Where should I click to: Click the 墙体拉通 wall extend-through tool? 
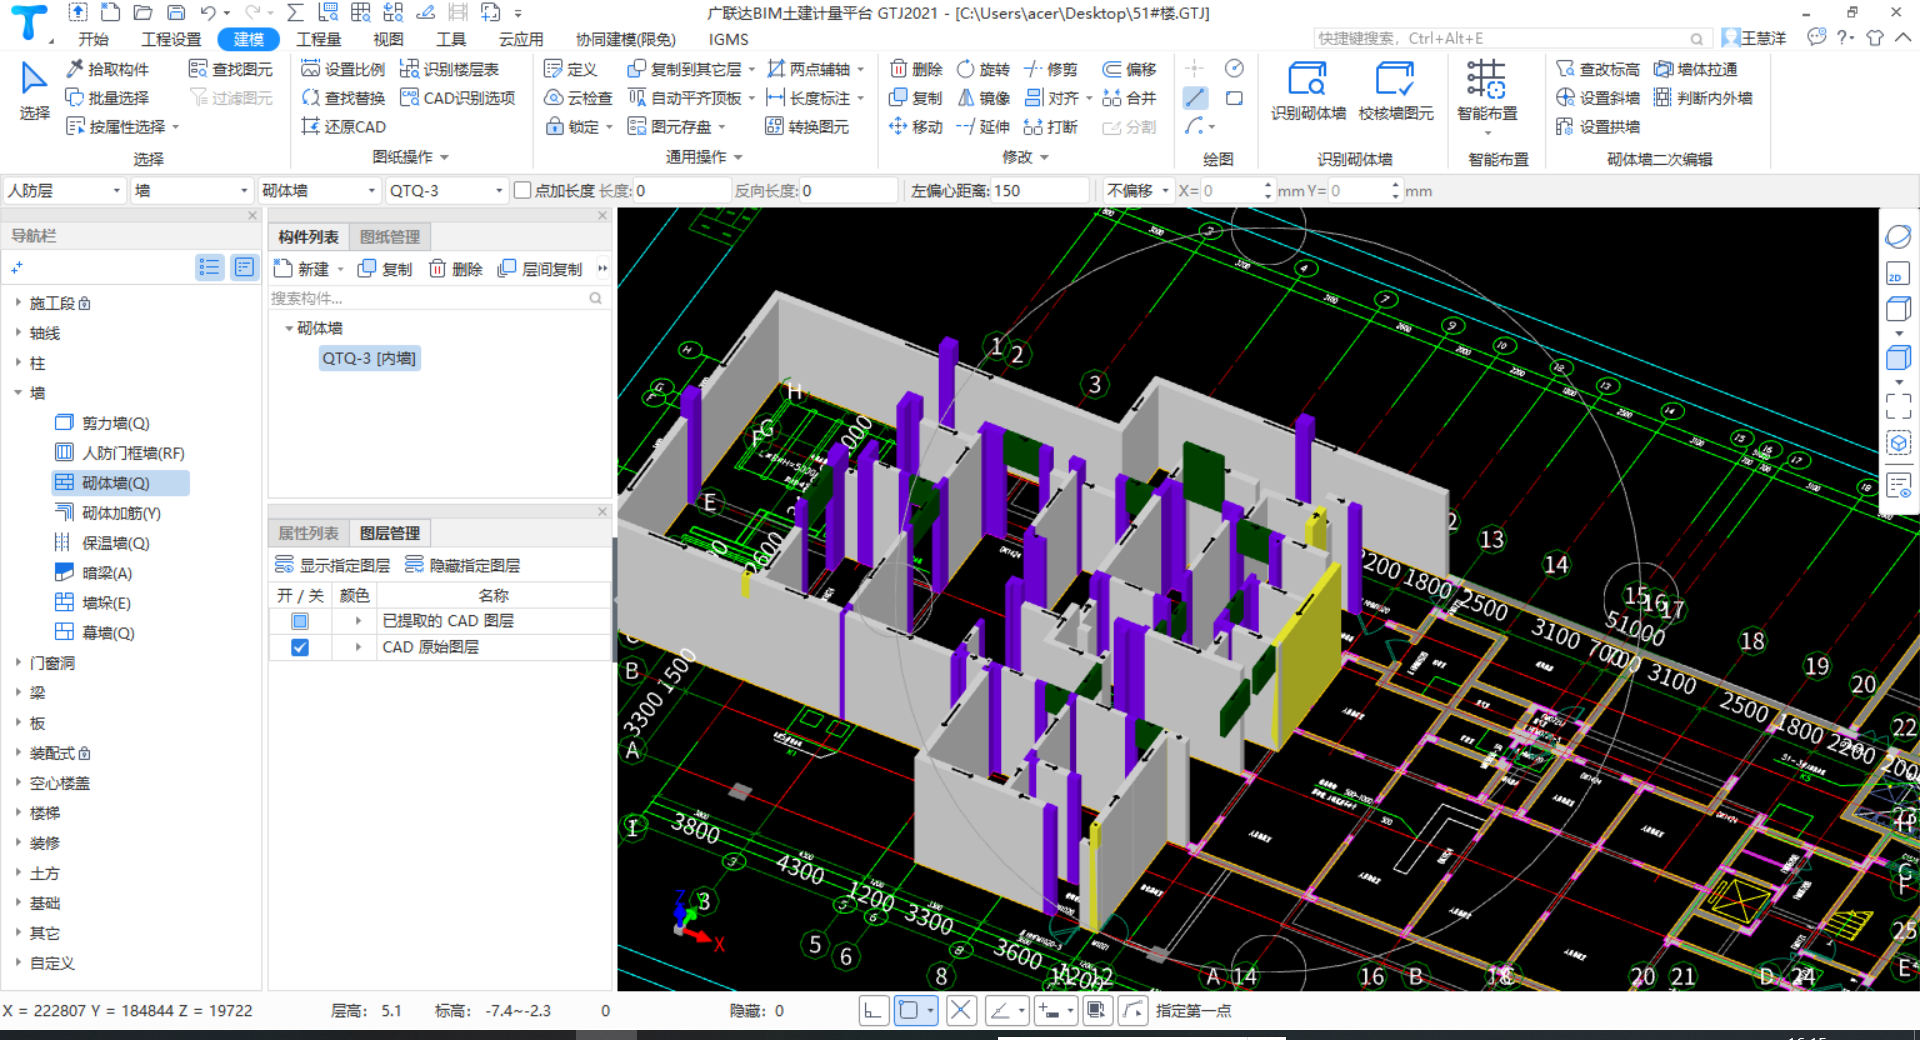click(x=1696, y=69)
